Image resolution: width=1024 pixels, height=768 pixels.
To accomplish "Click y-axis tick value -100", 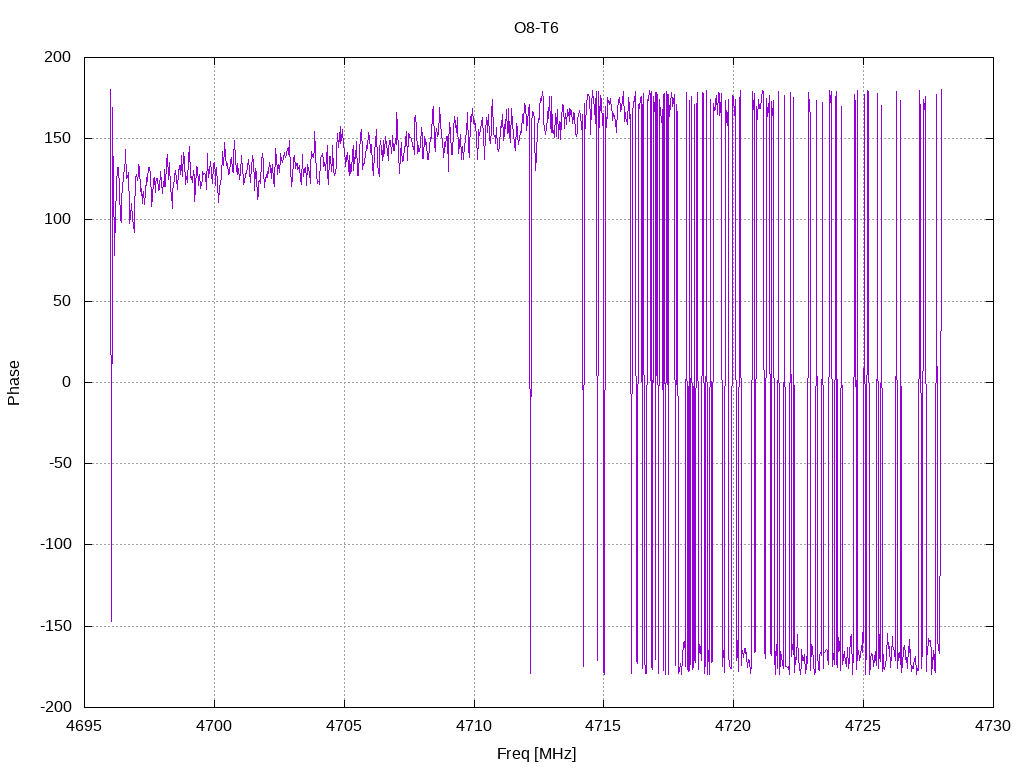I will point(56,544).
